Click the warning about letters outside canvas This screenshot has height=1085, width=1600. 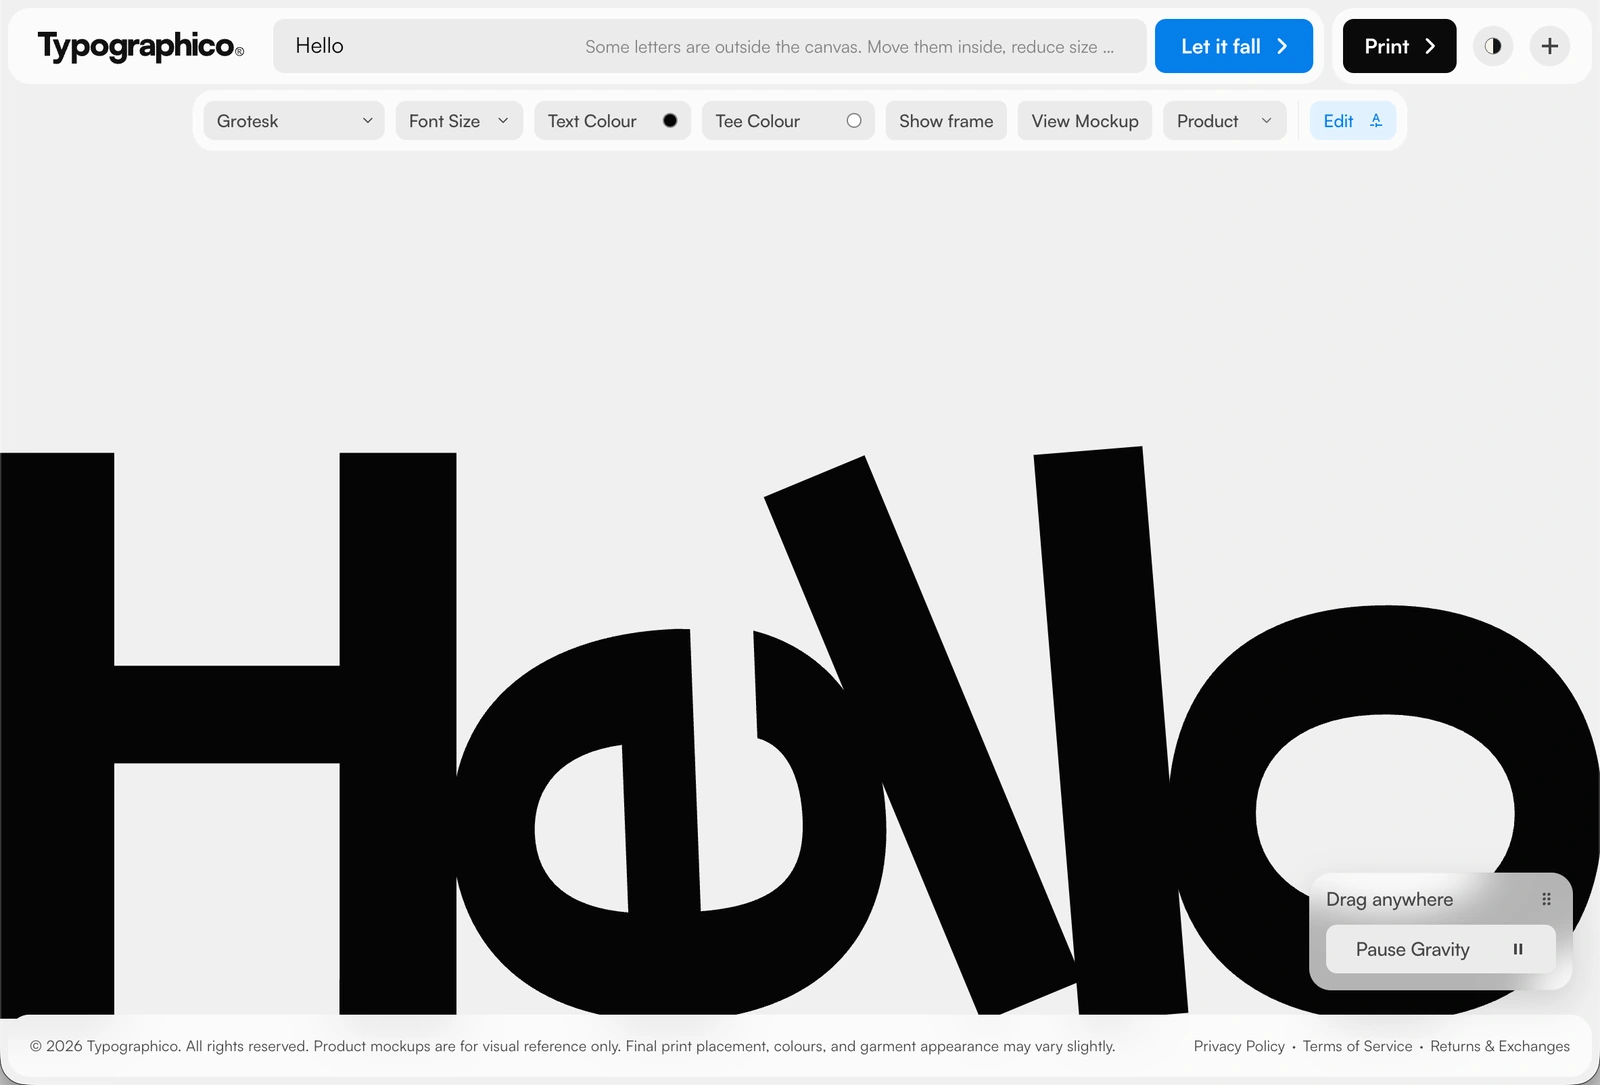coord(849,47)
